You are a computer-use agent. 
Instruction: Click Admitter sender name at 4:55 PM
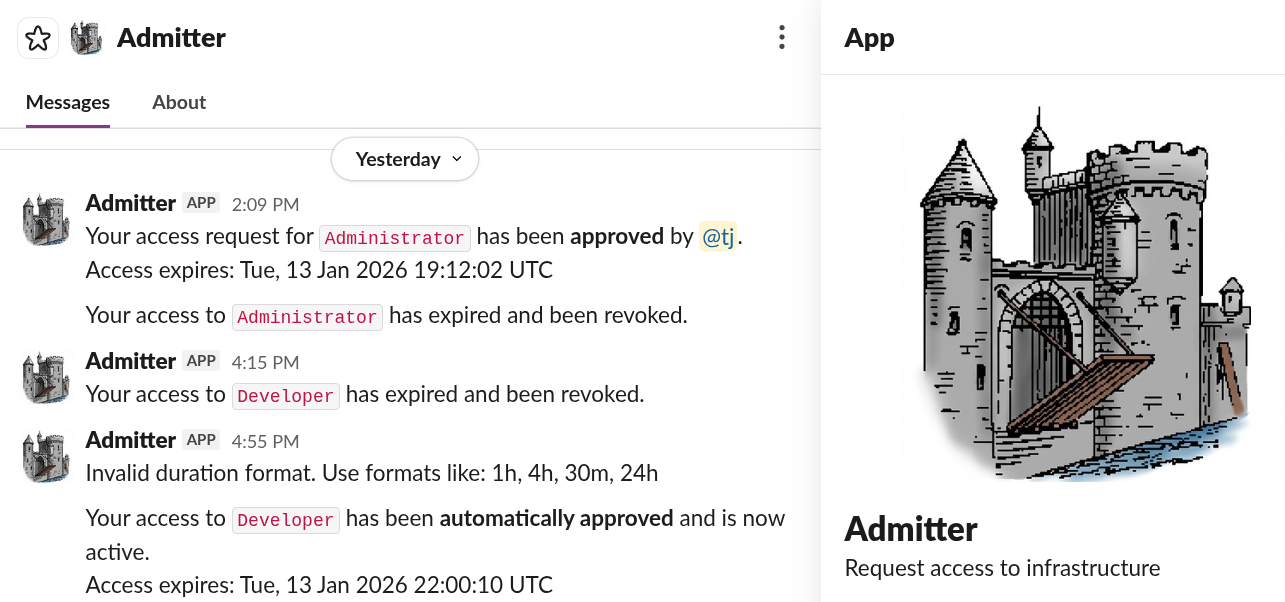pyautogui.click(x=131, y=440)
